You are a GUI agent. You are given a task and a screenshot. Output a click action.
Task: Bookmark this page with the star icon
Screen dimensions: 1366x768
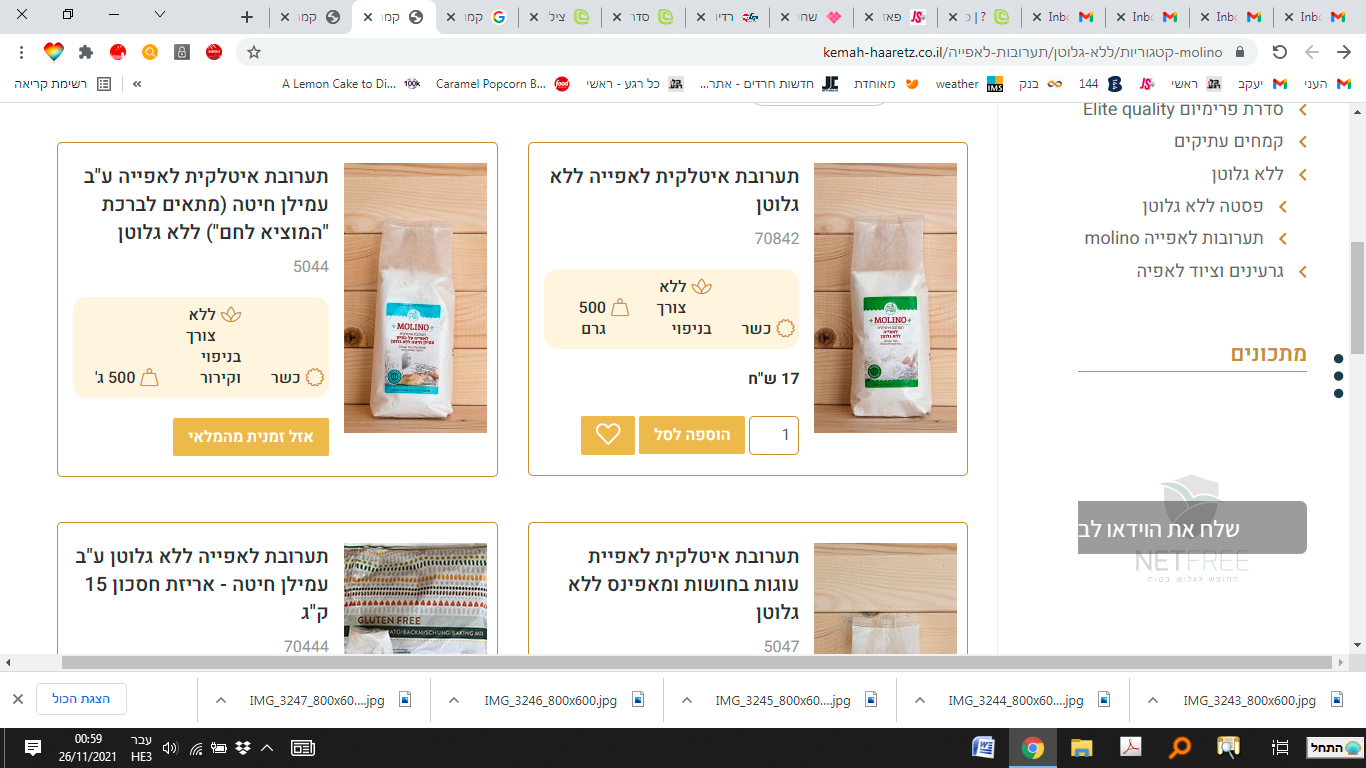pyautogui.click(x=254, y=52)
